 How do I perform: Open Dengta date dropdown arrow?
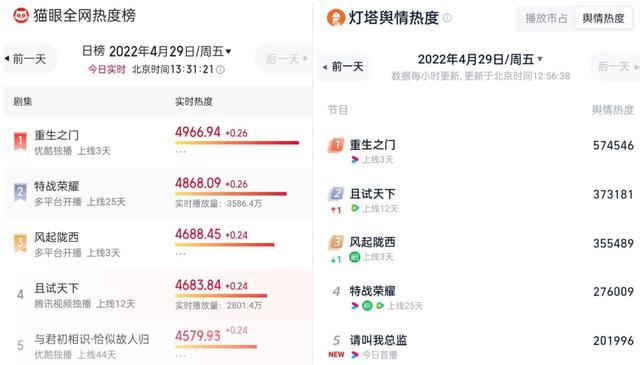click(540, 59)
